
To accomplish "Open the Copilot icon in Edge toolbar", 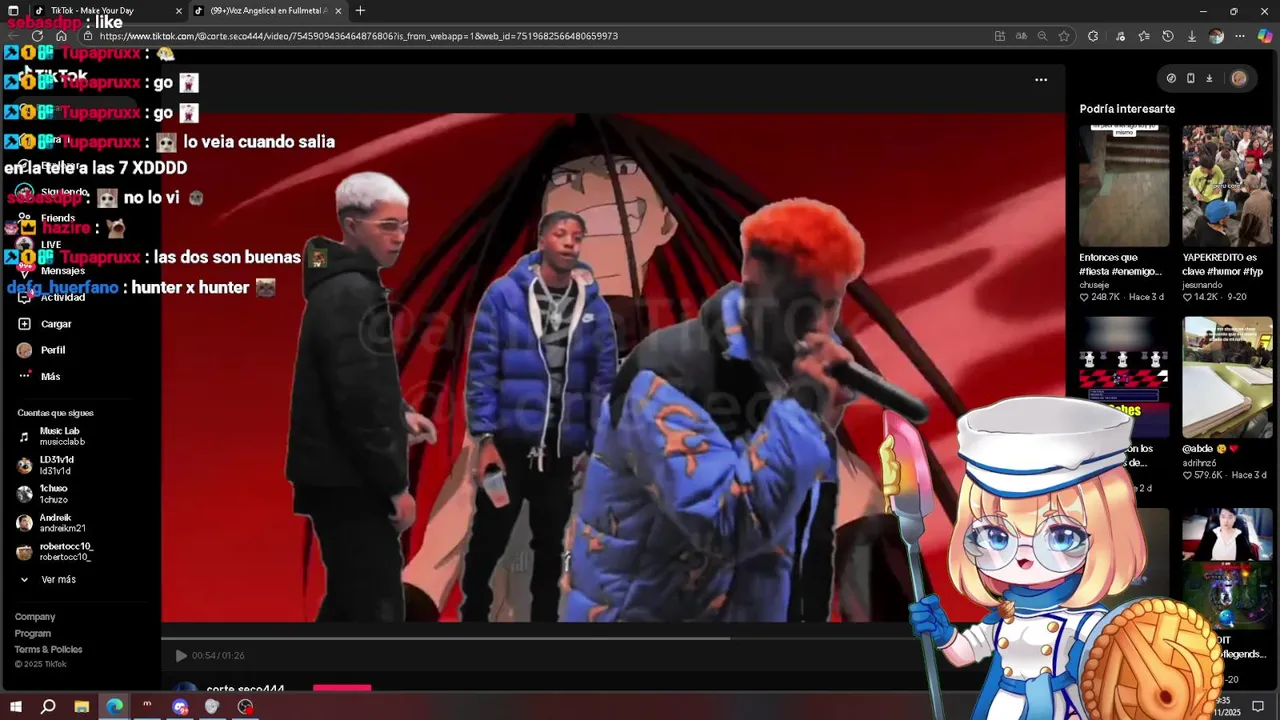I will (x=1265, y=36).
